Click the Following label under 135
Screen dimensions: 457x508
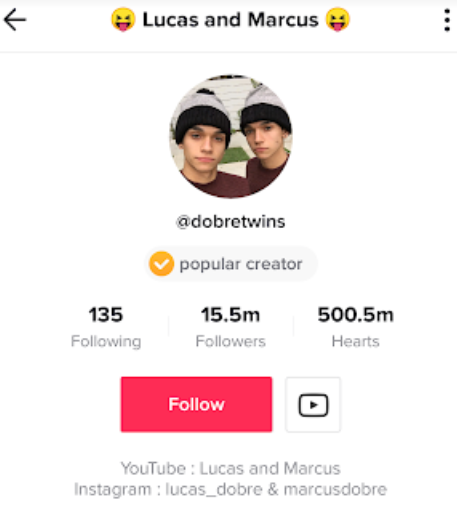coord(106,342)
